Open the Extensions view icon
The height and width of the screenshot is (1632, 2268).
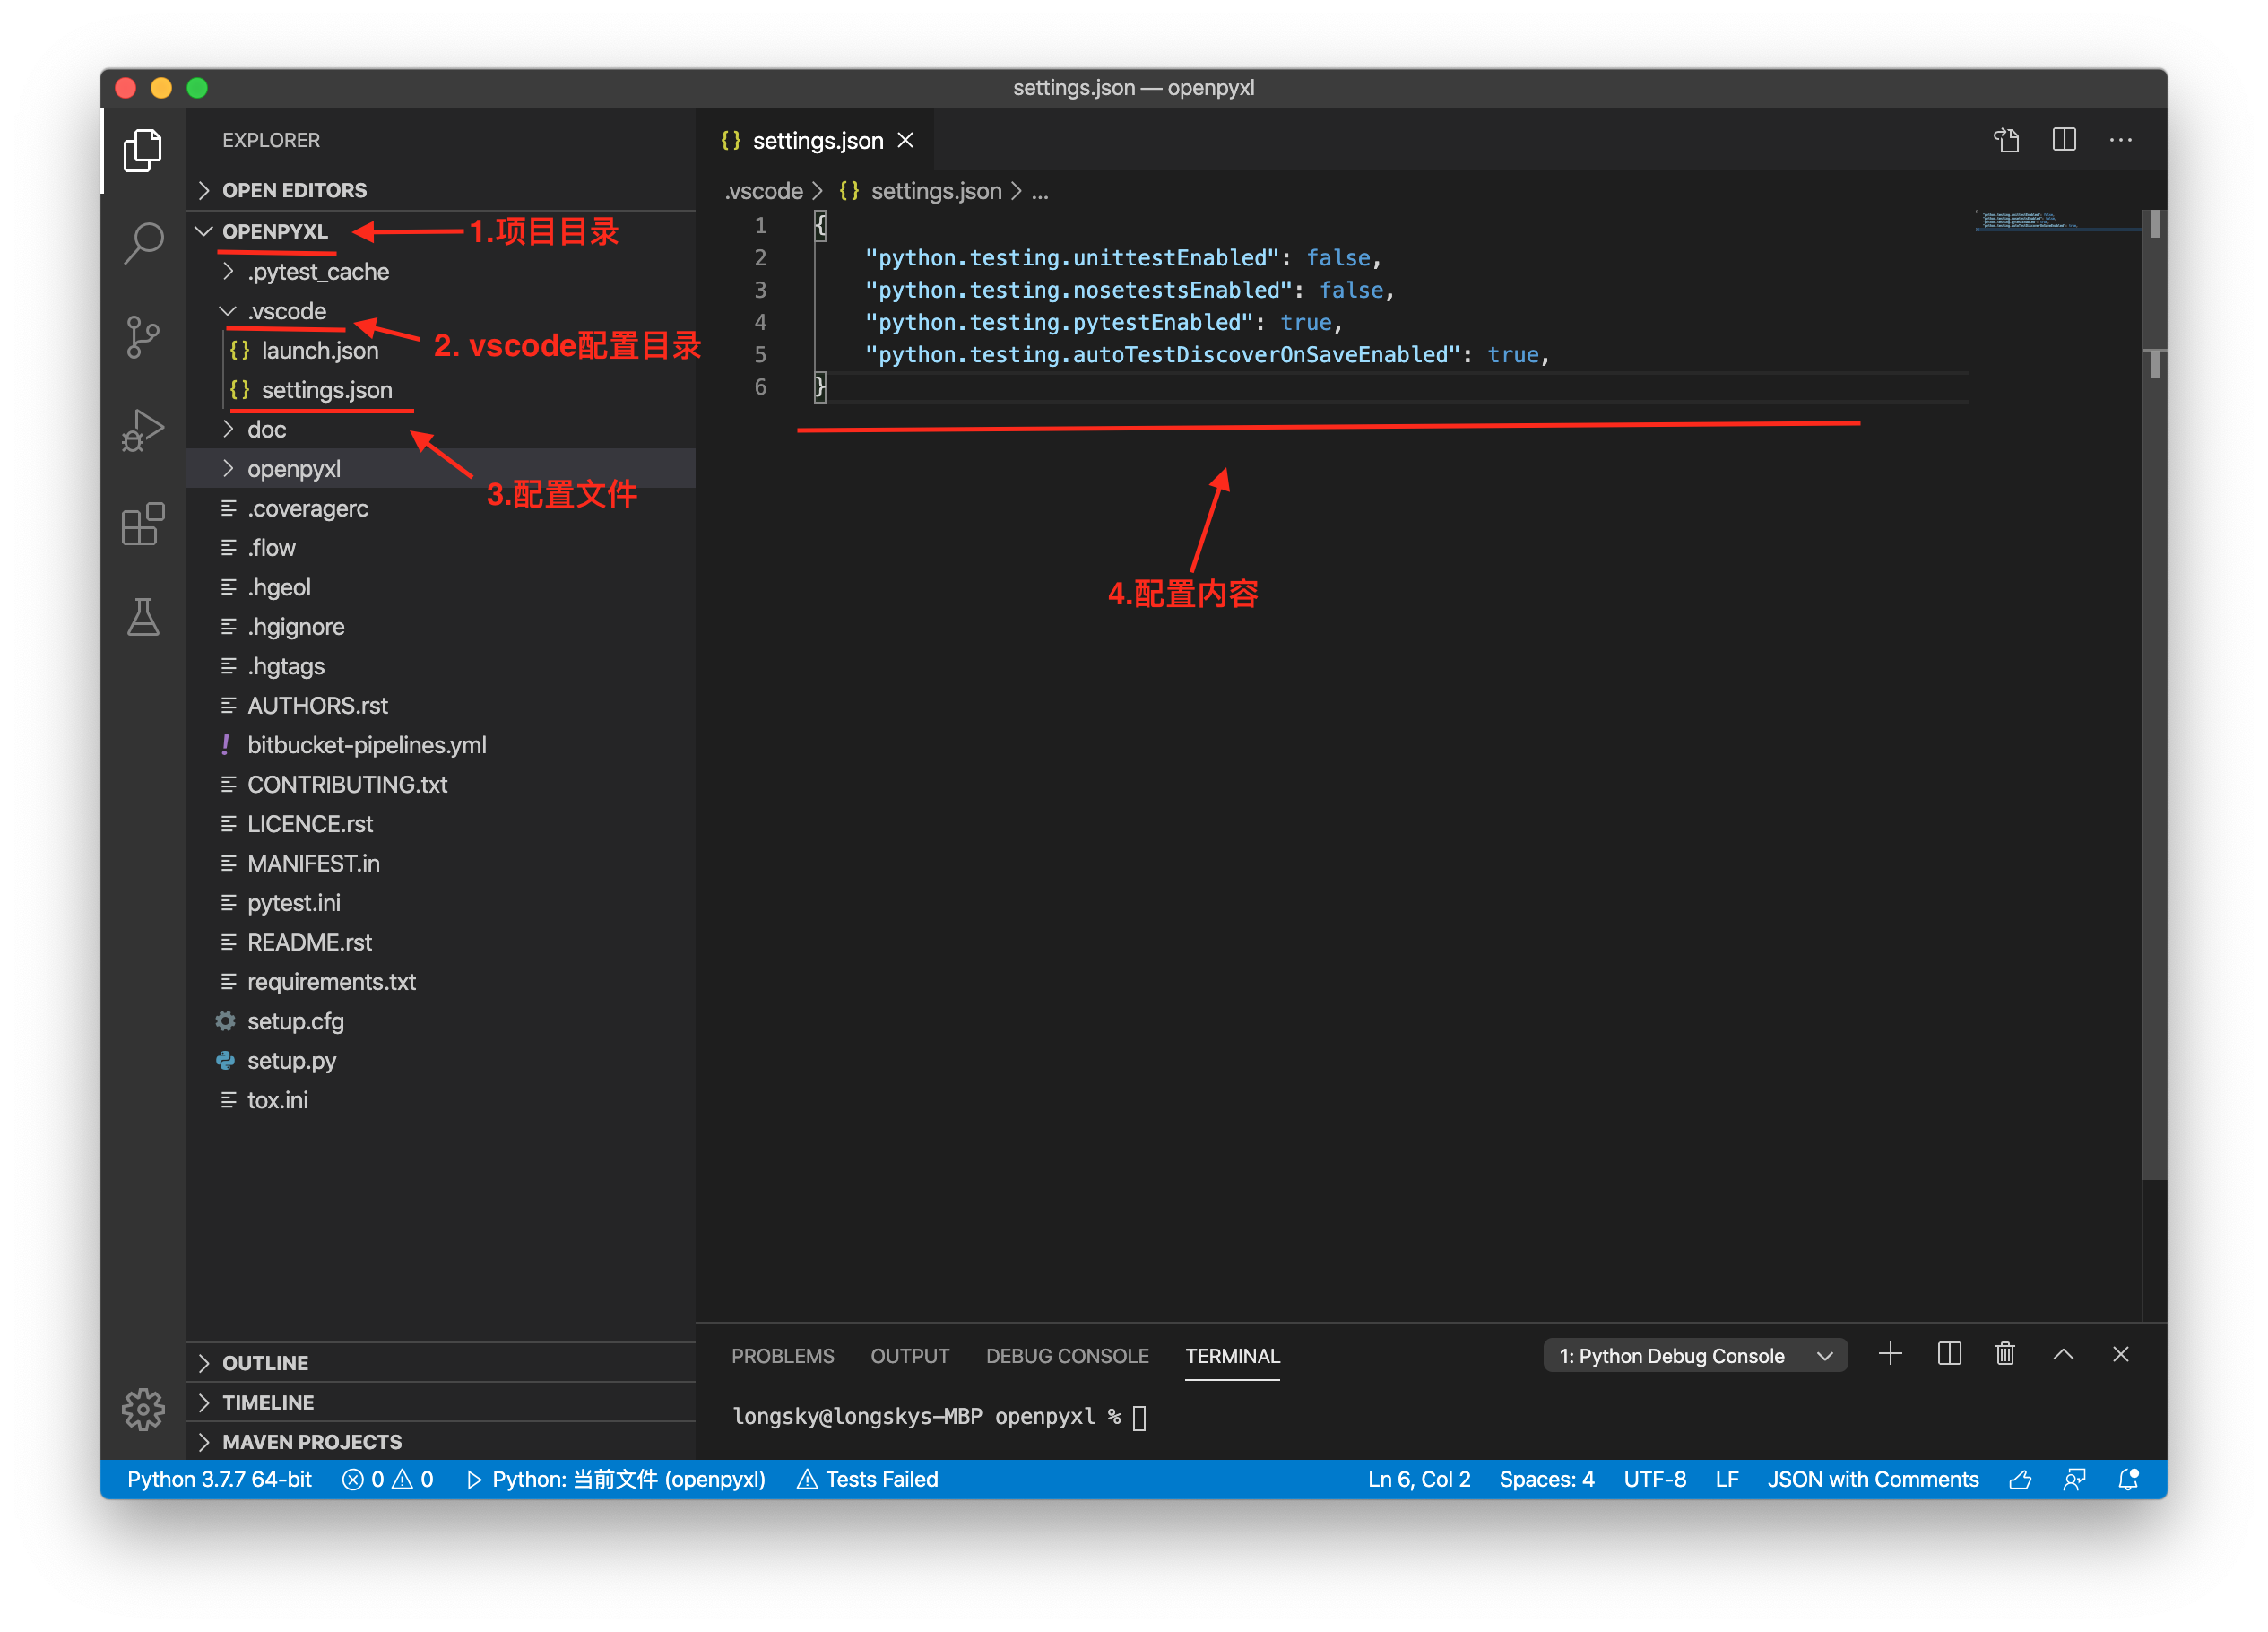[x=143, y=523]
